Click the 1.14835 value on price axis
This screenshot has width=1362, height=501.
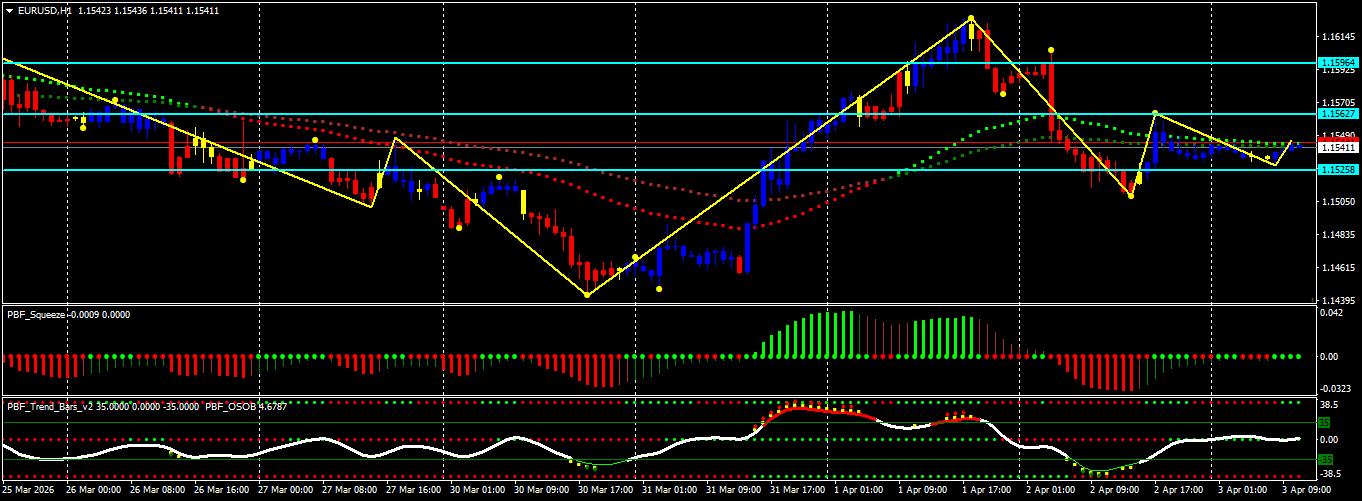pos(1339,235)
